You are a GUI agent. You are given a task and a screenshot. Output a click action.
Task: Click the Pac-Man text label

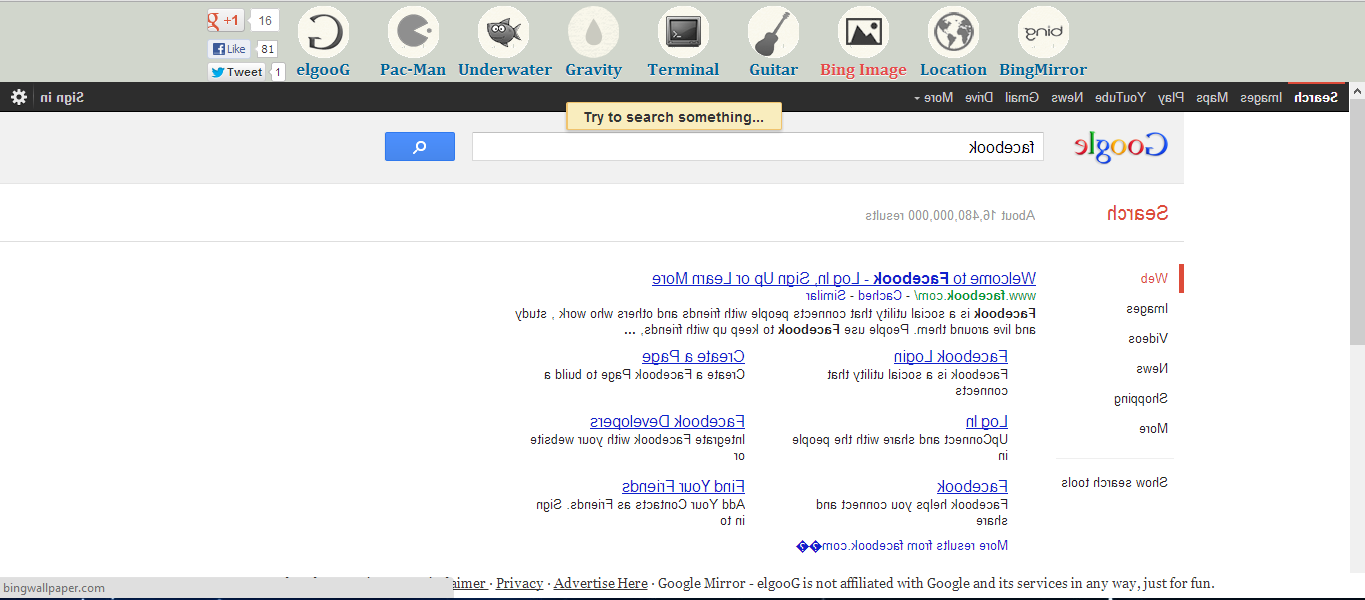click(x=413, y=70)
